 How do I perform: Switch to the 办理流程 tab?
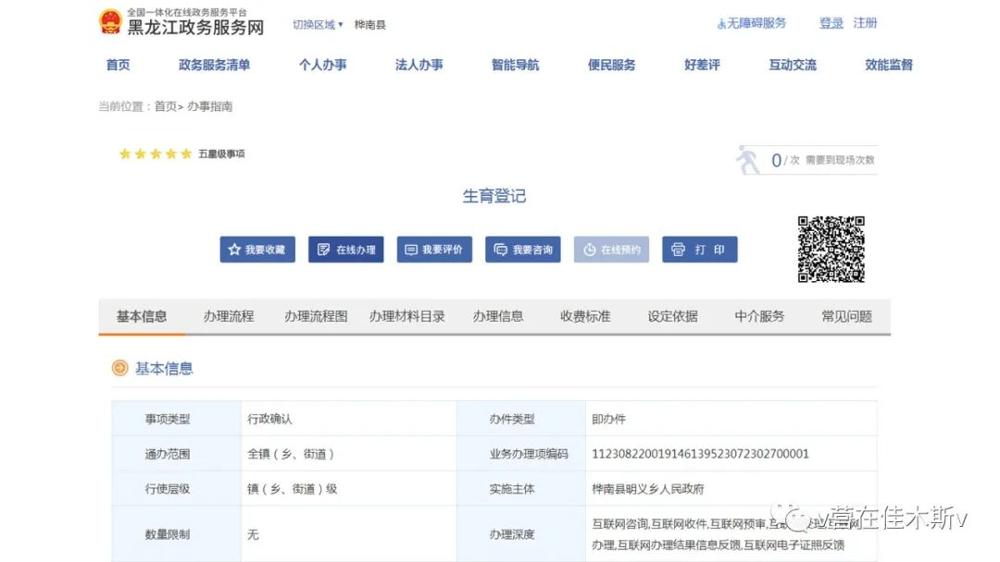click(228, 316)
